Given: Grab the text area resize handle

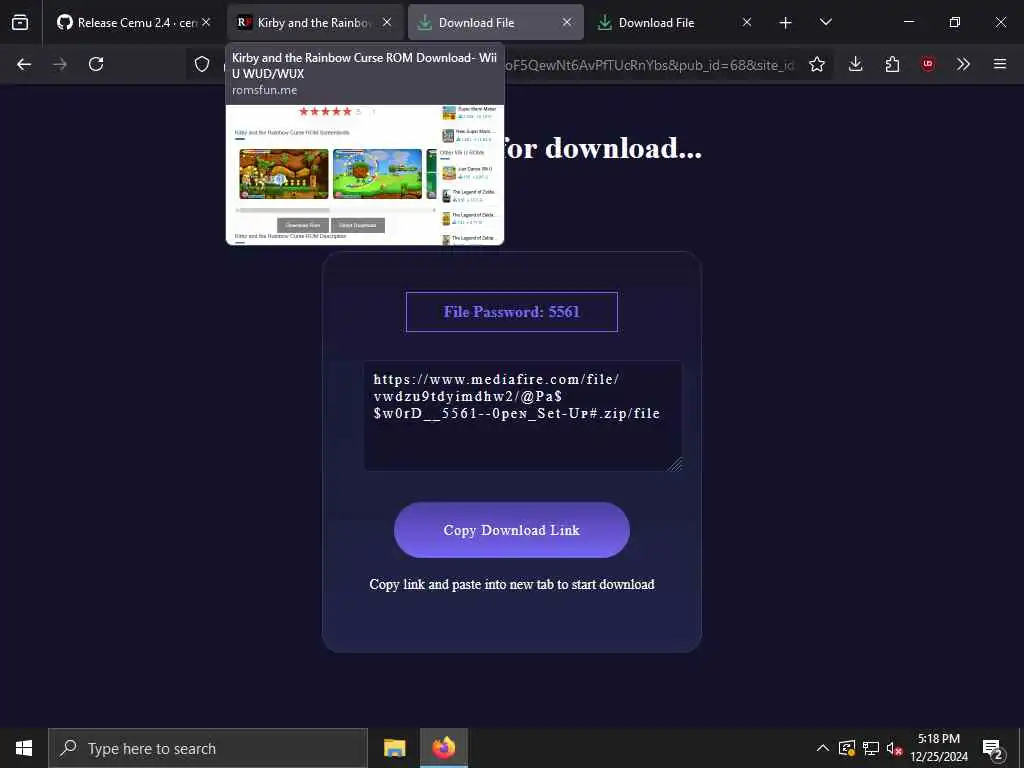Looking at the screenshot, I should (676, 464).
